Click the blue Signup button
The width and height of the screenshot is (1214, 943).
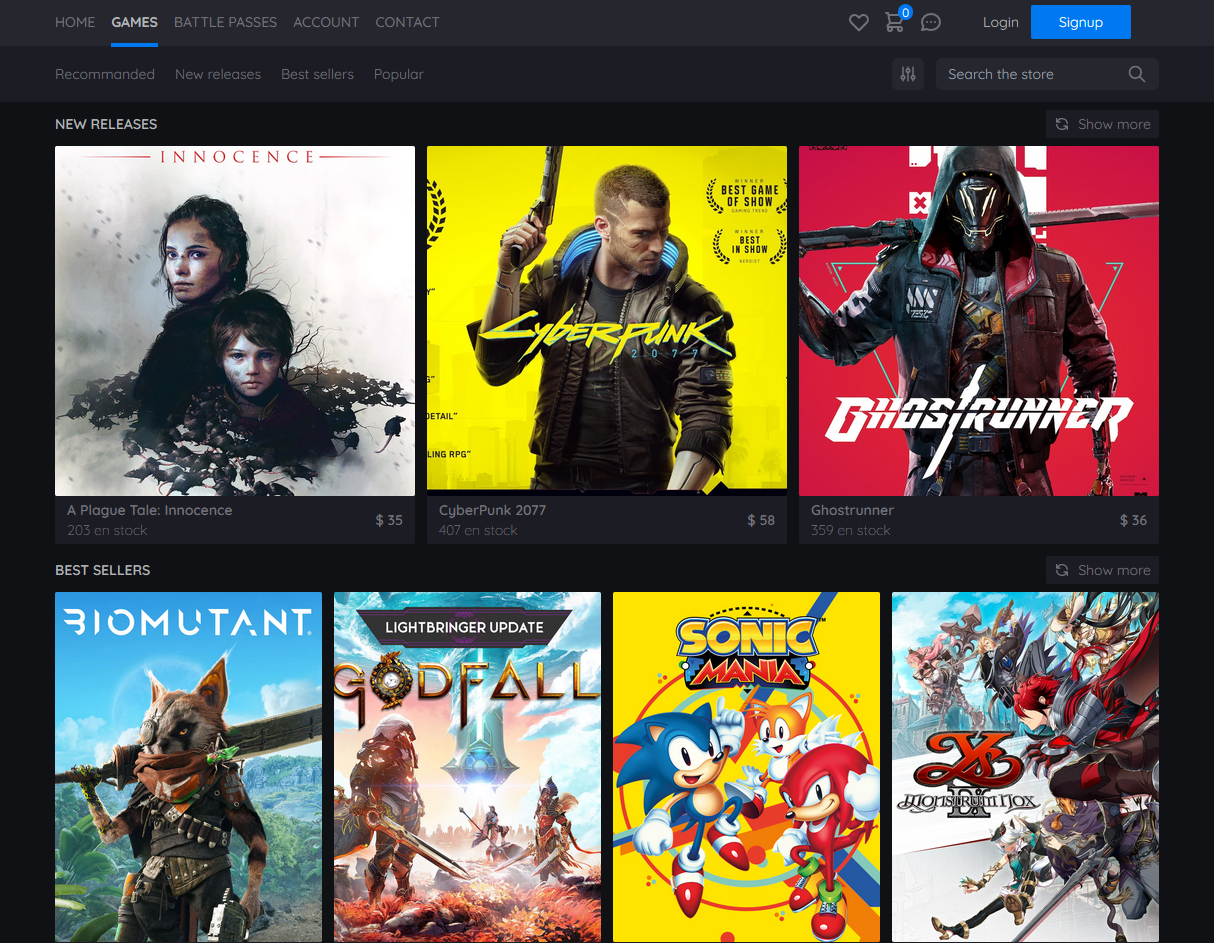[x=1081, y=22]
